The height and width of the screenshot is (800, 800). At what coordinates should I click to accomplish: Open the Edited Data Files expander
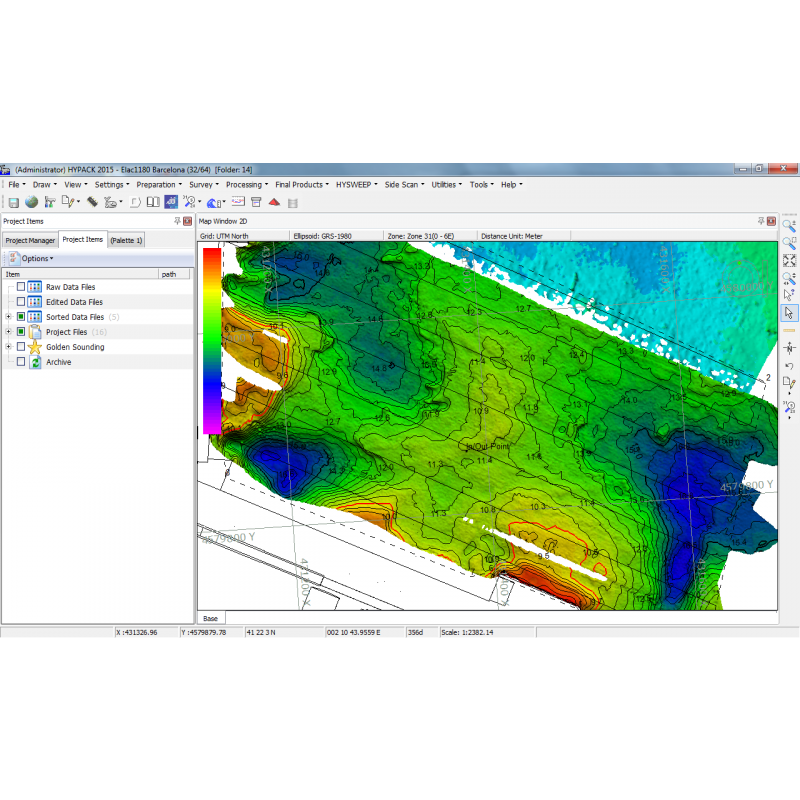click(x=6, y=302)
